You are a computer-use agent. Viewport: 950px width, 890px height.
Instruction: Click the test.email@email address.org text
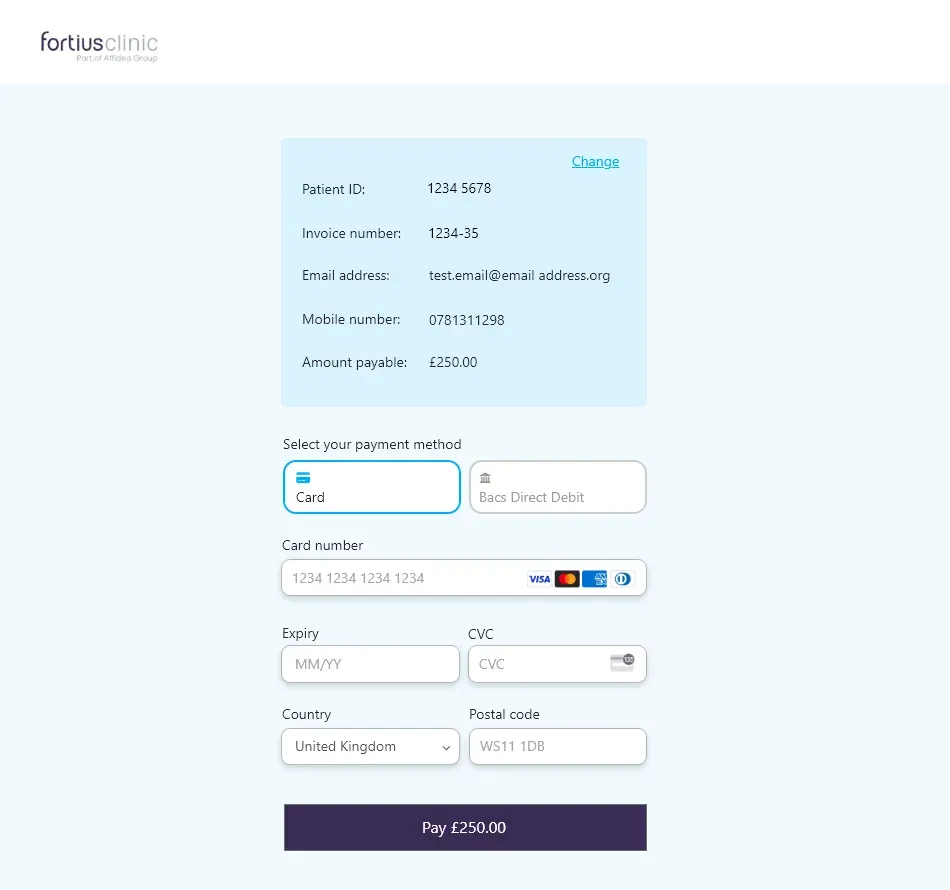click(x=520, y=275)
